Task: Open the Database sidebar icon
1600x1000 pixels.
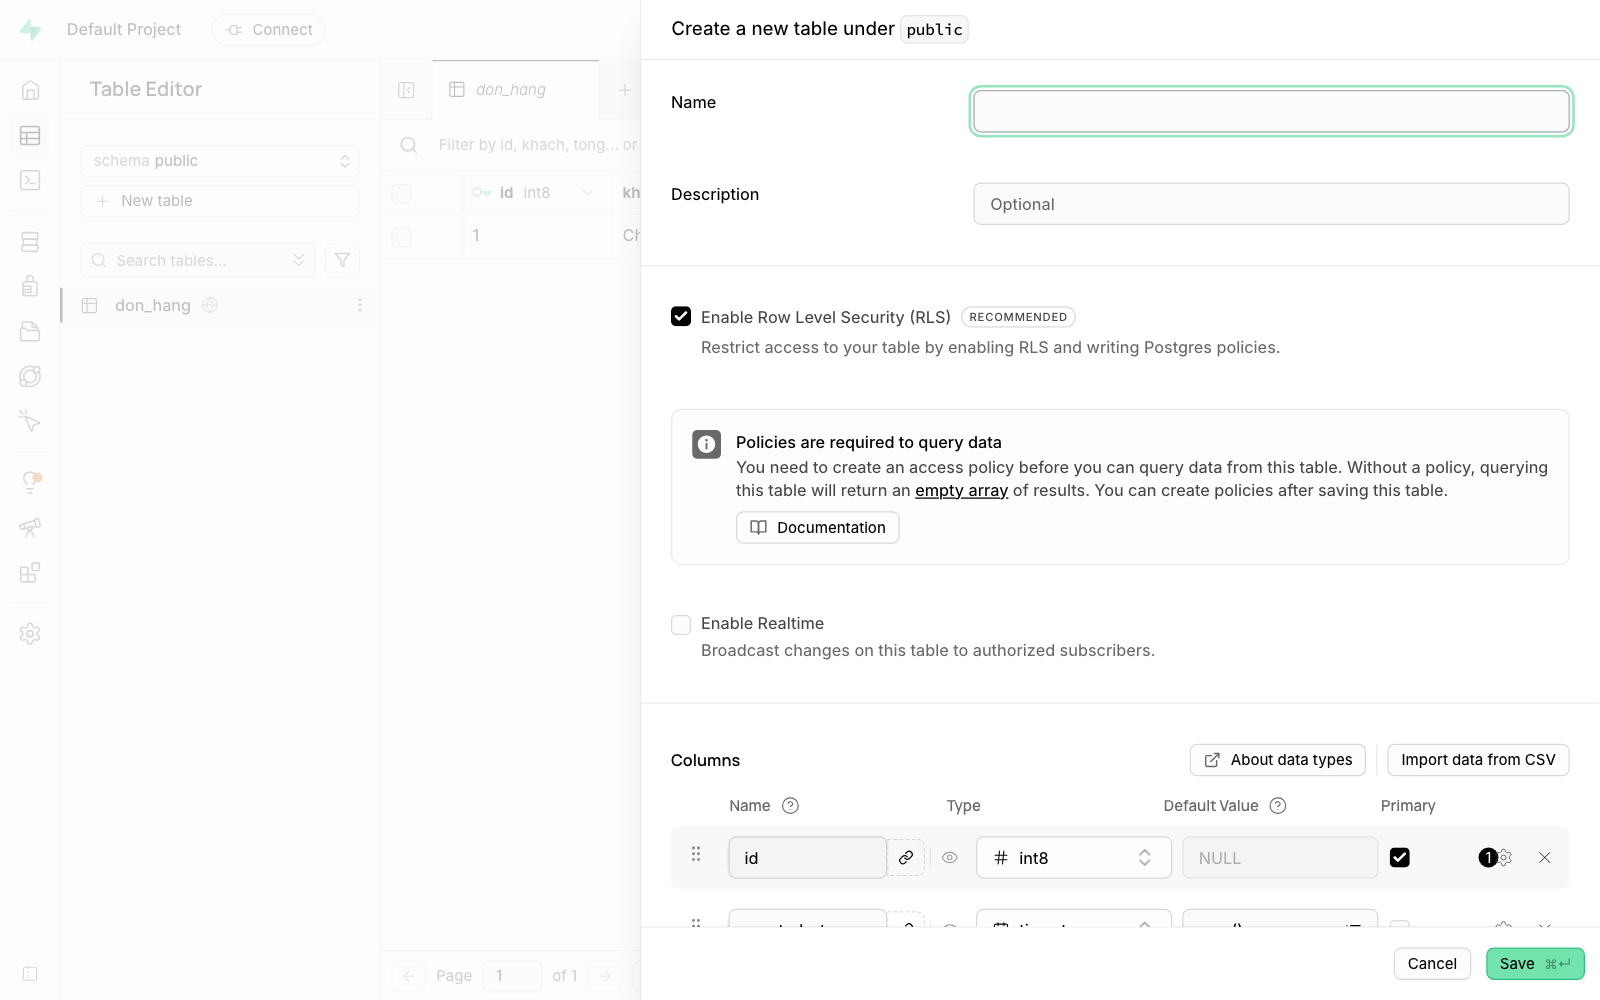Action: pyautogui.click(x=30, y=242)
